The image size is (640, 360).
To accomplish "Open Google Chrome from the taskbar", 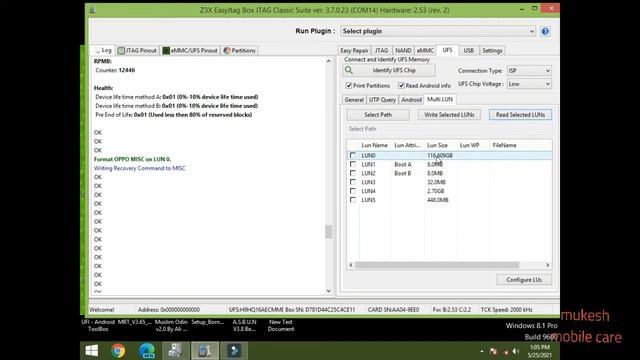I will [x=118, y=351].
